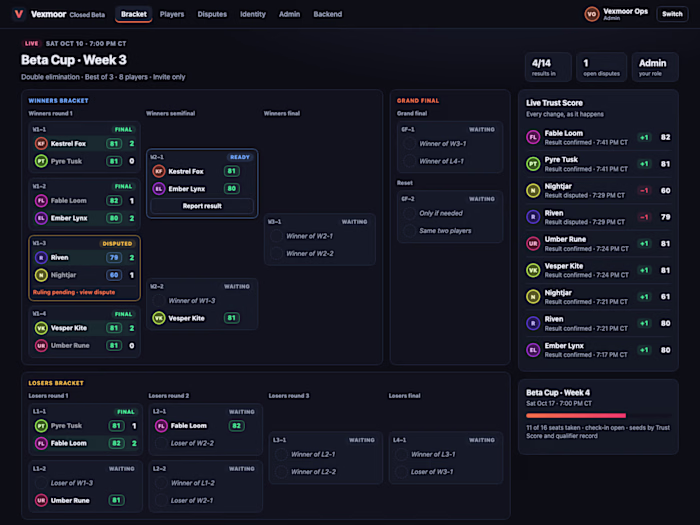Click Pyre Tusk avatar in match W1-1
The width and height of the screenshot is (700, 525).
pos(41,161)
